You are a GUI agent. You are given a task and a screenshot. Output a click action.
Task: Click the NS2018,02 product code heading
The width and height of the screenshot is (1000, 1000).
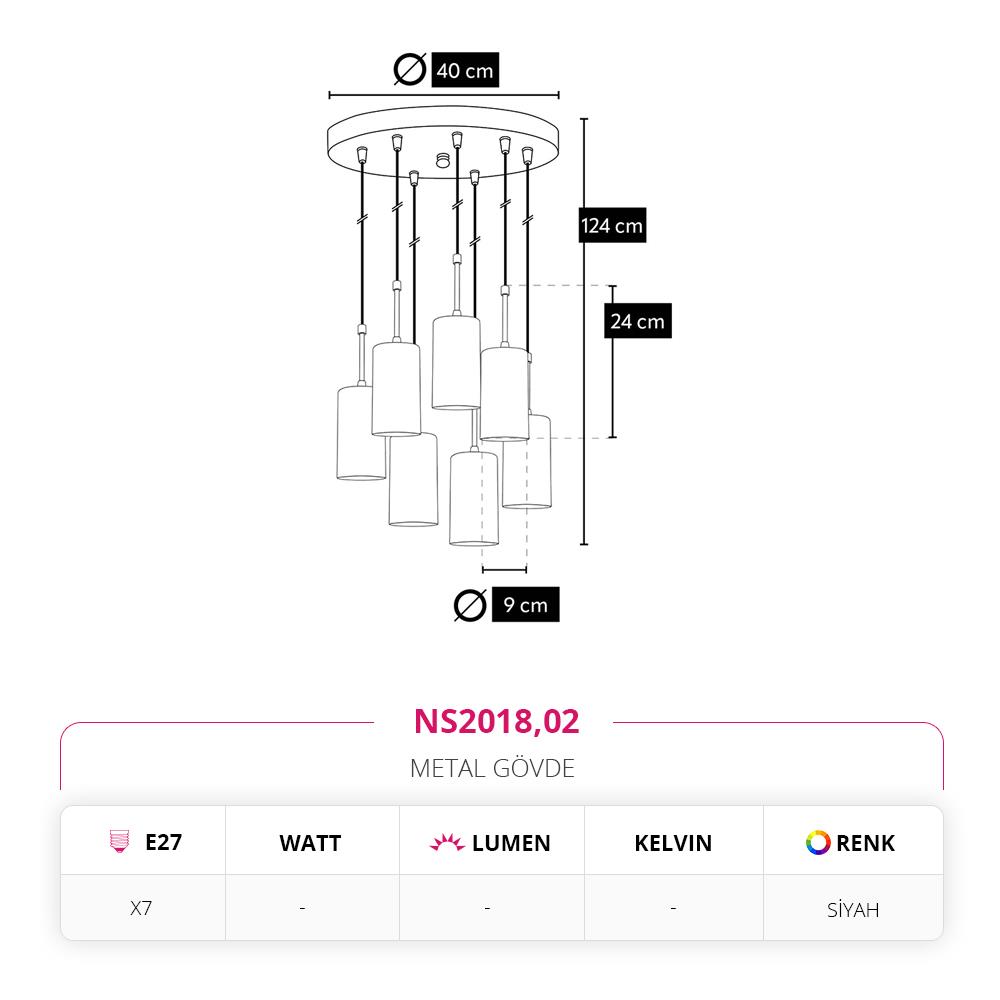[496, 721]
